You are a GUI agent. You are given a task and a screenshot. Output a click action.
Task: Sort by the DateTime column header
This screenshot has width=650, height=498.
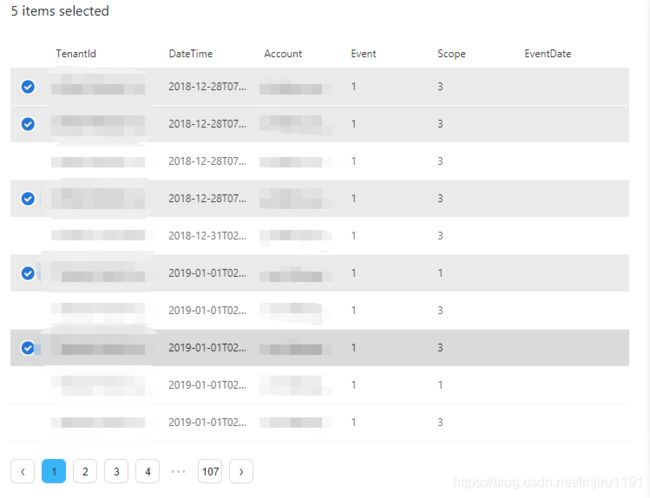click(191, 53)
